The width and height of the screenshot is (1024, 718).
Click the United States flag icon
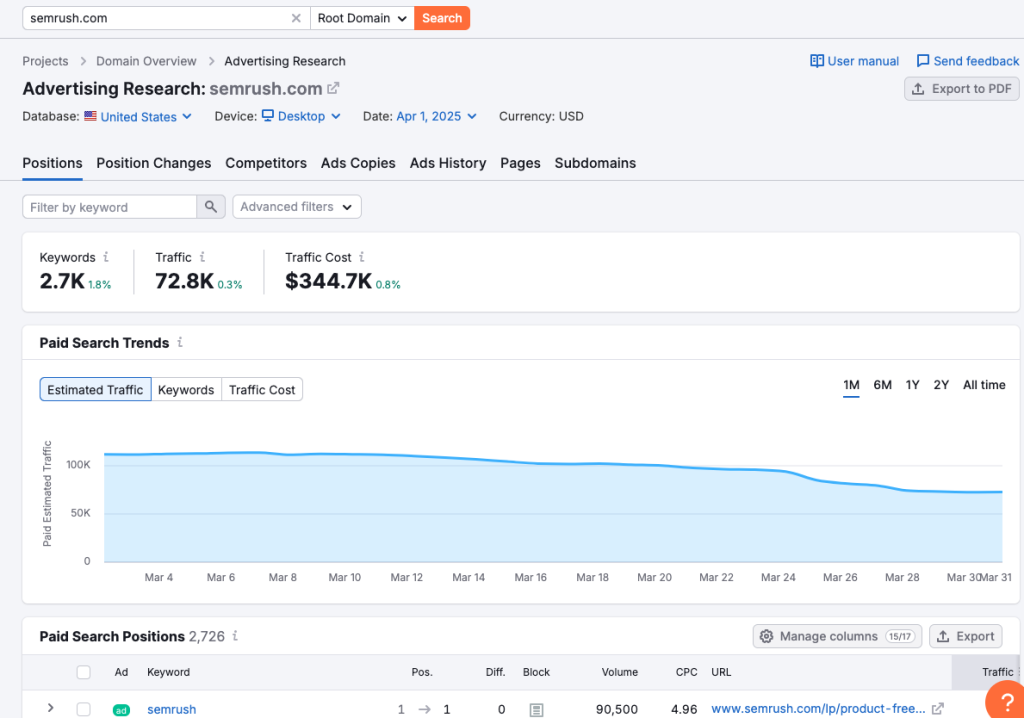coord(90,116)
